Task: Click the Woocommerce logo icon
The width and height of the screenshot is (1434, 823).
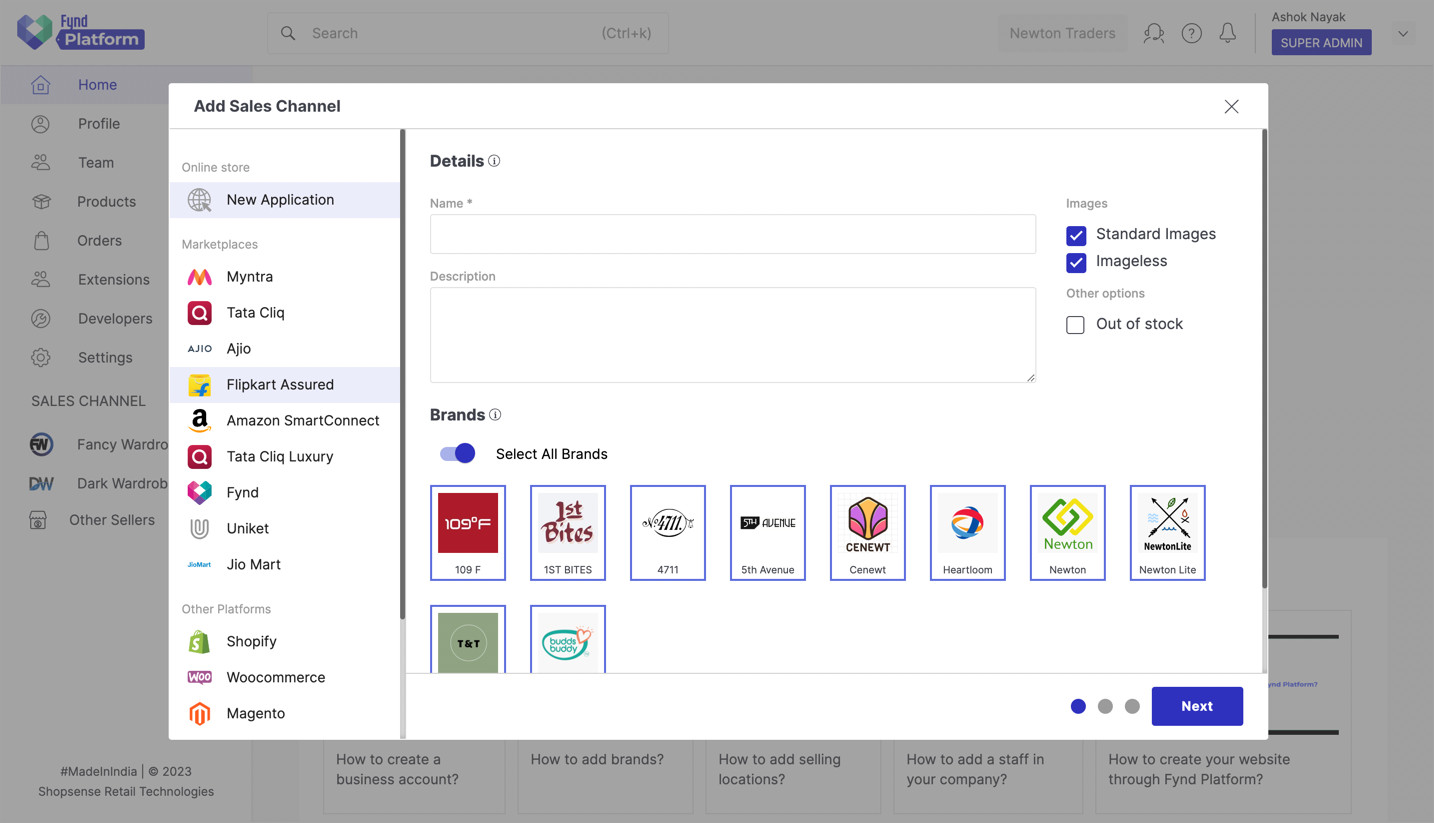Action: point(200,678)
